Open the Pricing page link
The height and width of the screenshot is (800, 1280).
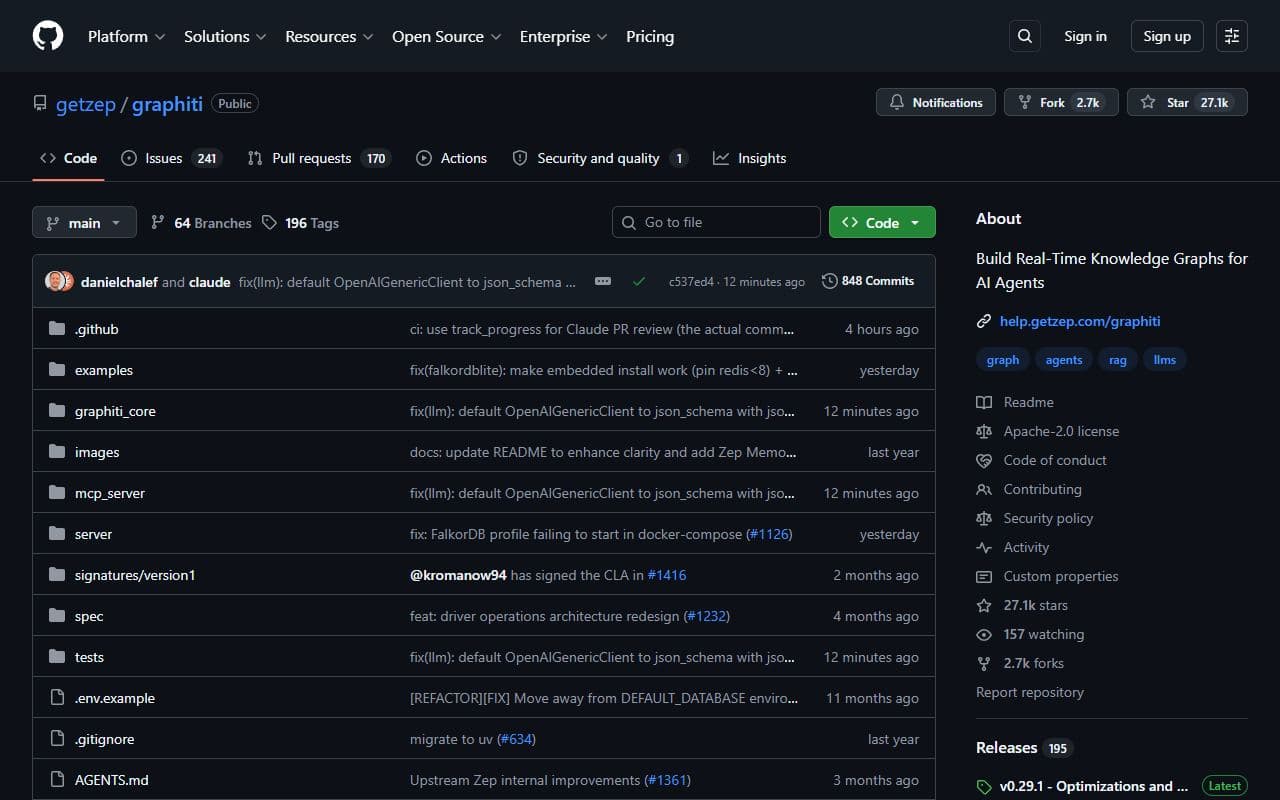650,36
